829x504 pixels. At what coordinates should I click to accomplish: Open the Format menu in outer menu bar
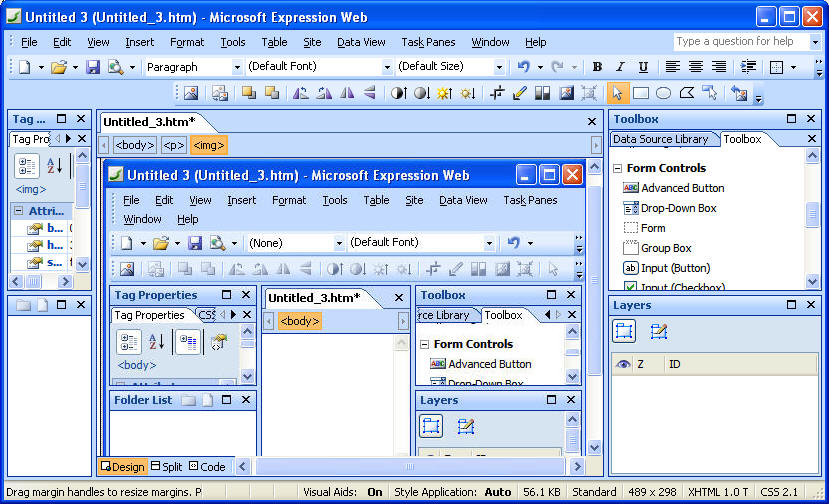(x=187, y=42)
